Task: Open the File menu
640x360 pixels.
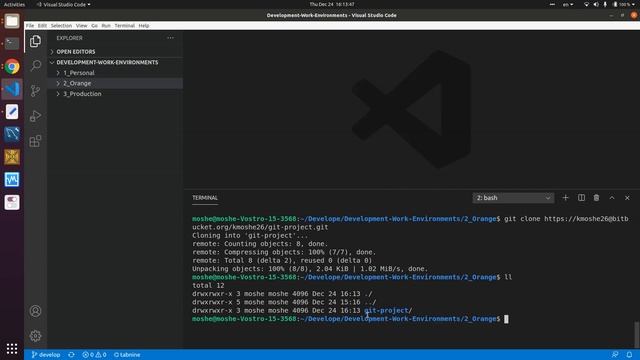Action: [x=30, y=26]
